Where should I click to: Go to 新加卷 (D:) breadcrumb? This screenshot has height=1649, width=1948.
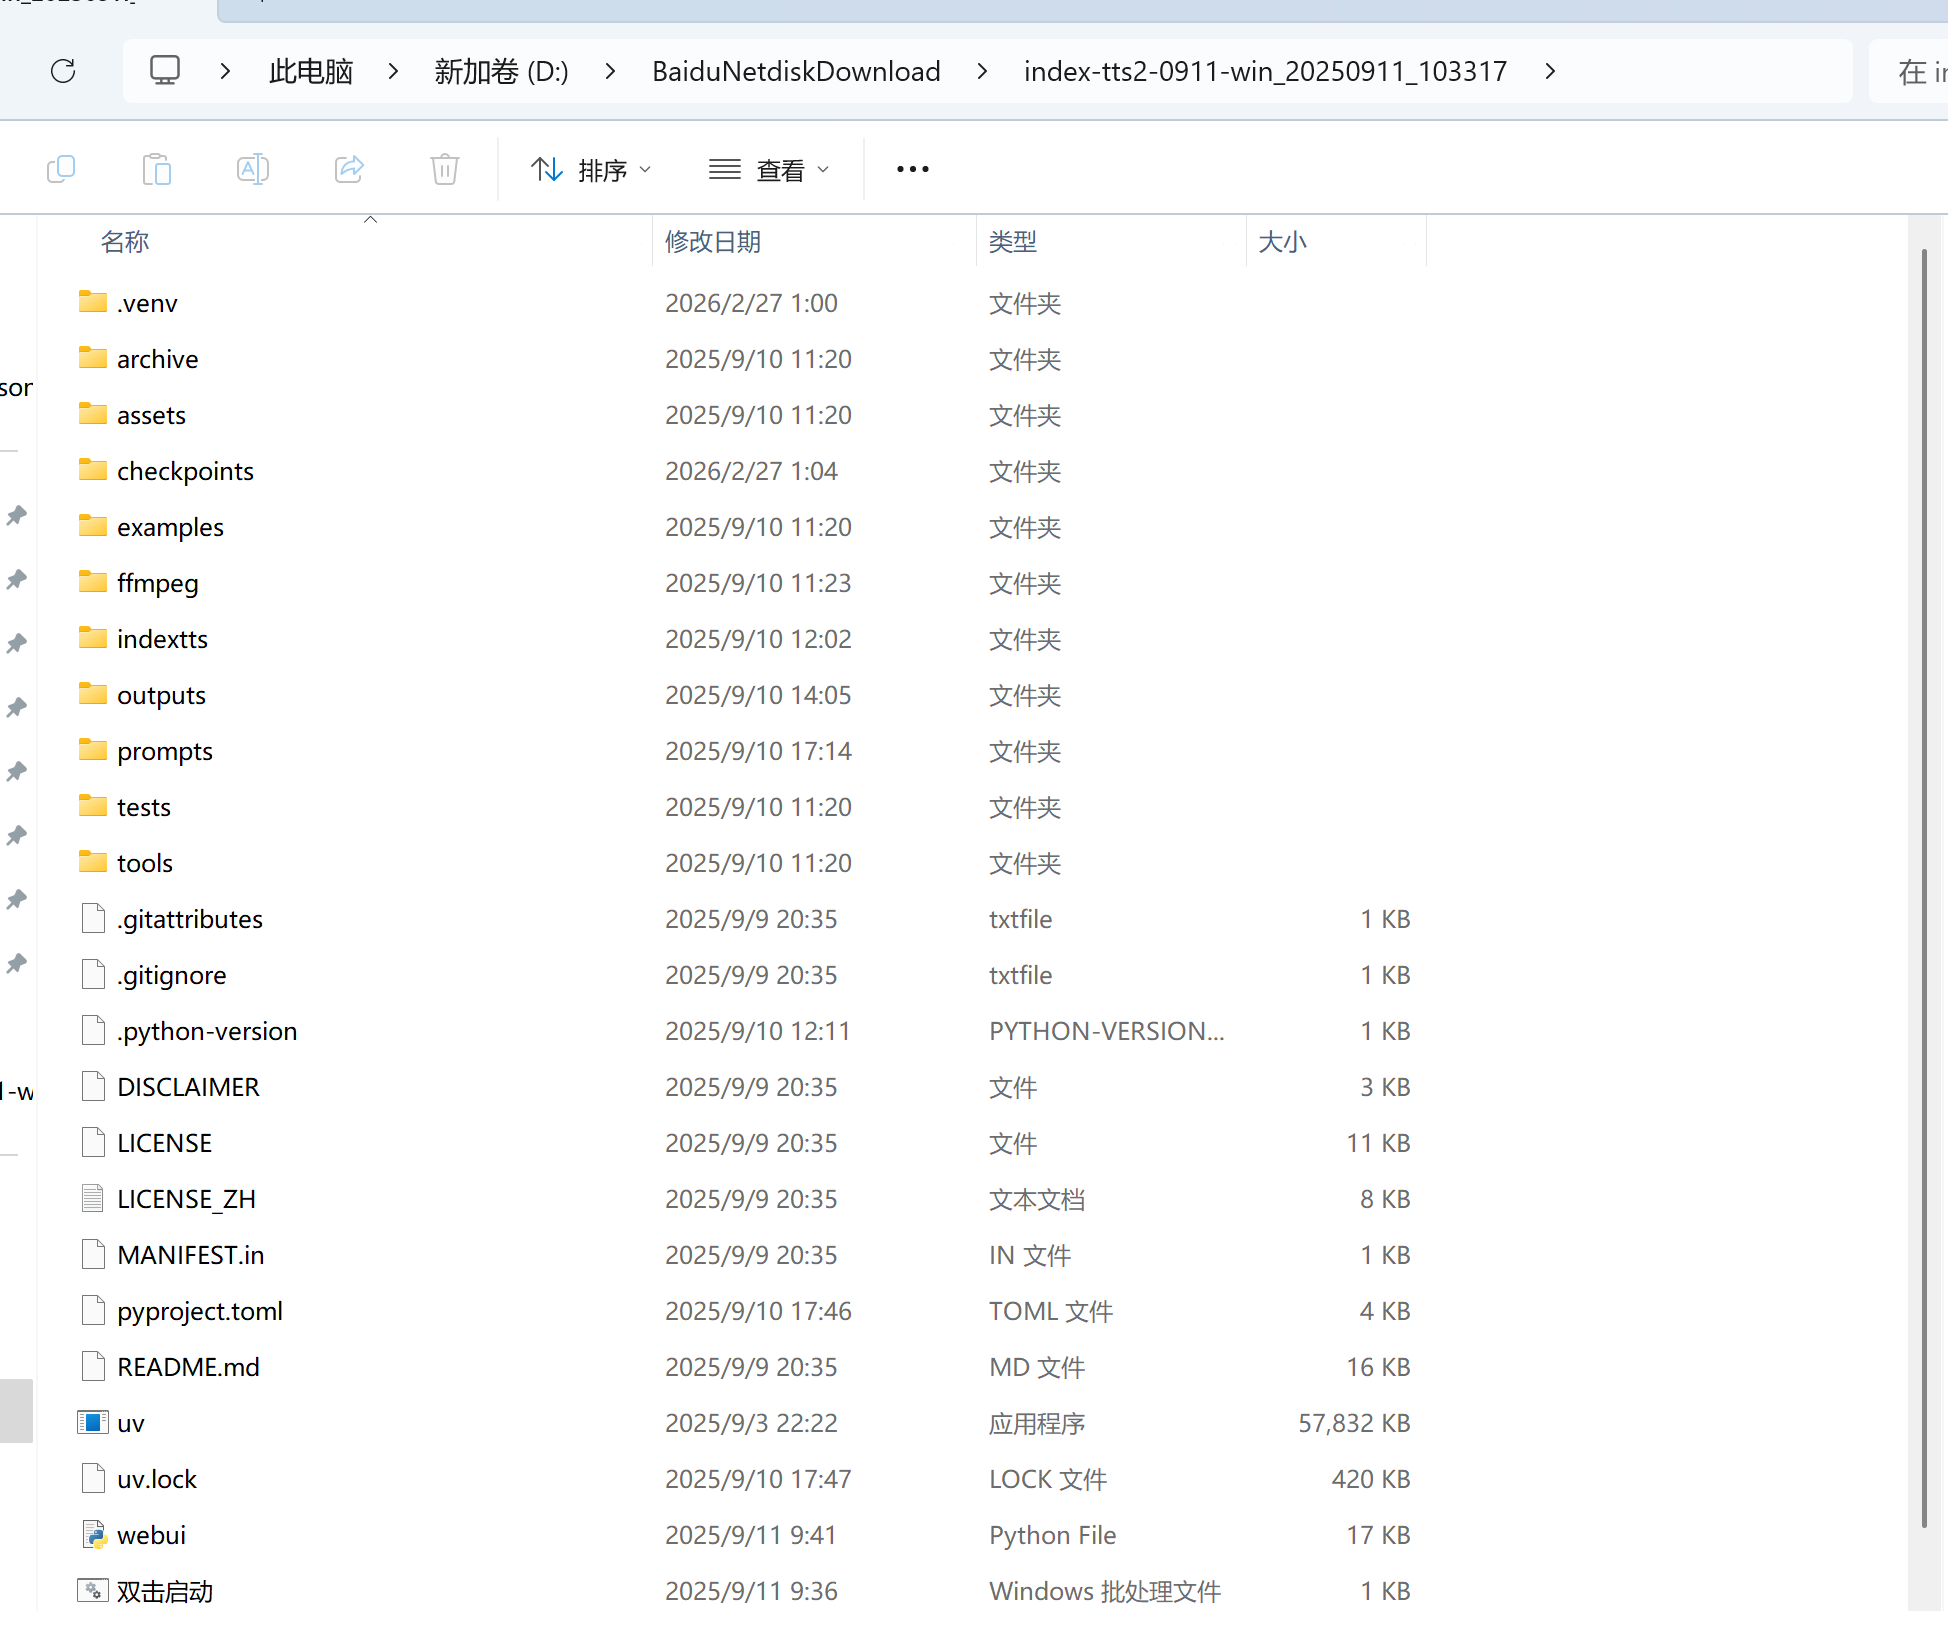click(x=501, y=71)
